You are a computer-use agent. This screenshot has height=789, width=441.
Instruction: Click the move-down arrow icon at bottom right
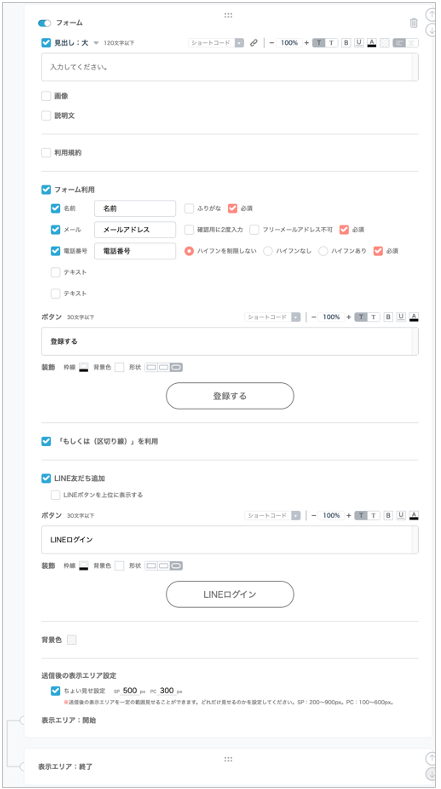(431, 773)
